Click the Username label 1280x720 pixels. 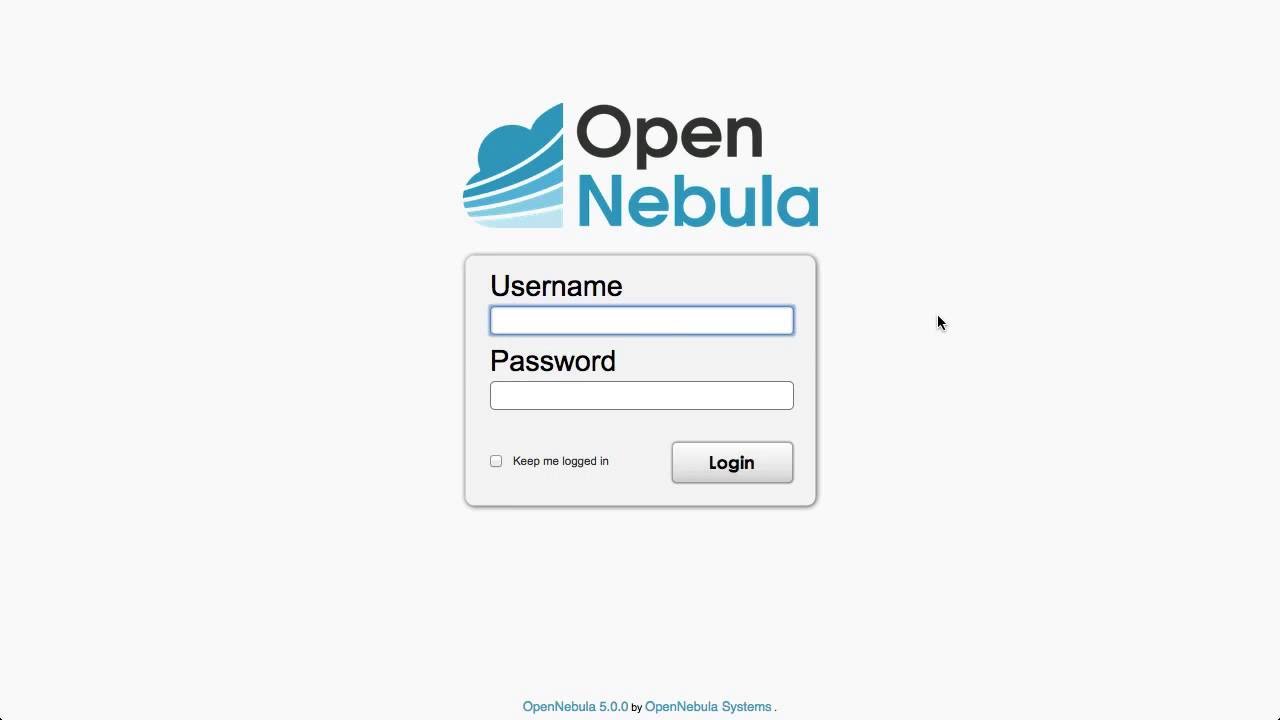pos(556,286)
